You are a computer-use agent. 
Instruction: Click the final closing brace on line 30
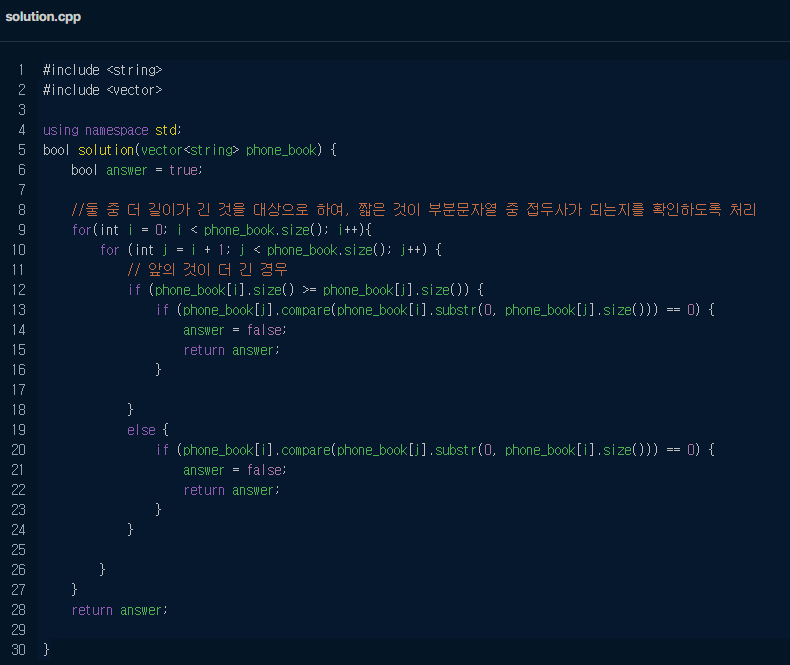pyautogui.click(x=46, y=649)
